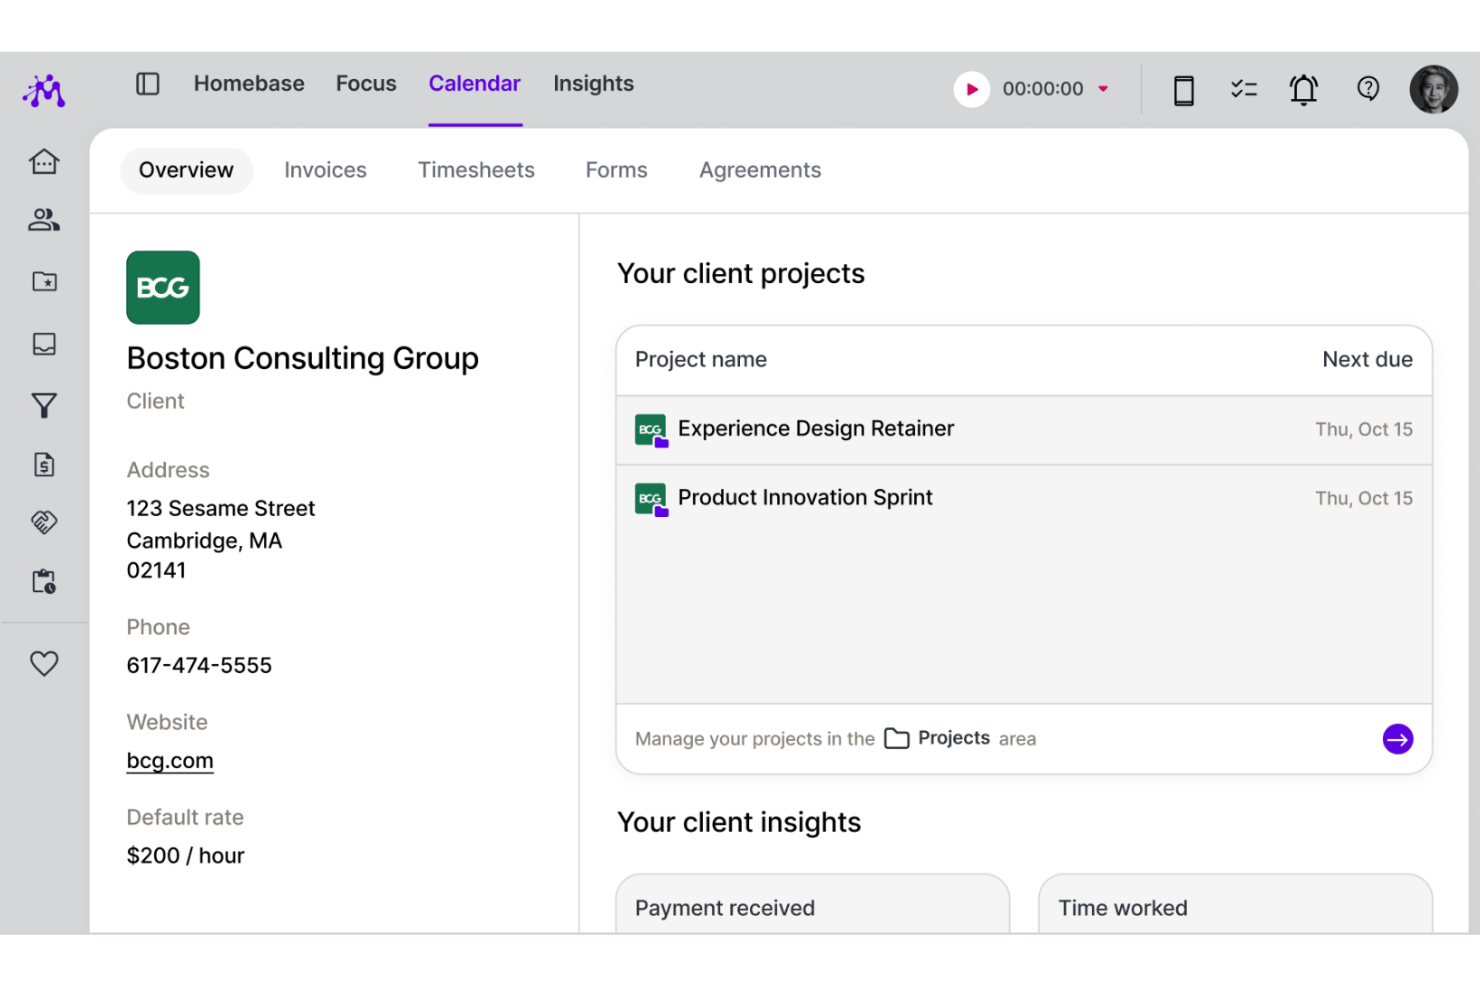1480x987 pixels.
Task: Switch to the Agreements tab
Action: pos(760,171)
